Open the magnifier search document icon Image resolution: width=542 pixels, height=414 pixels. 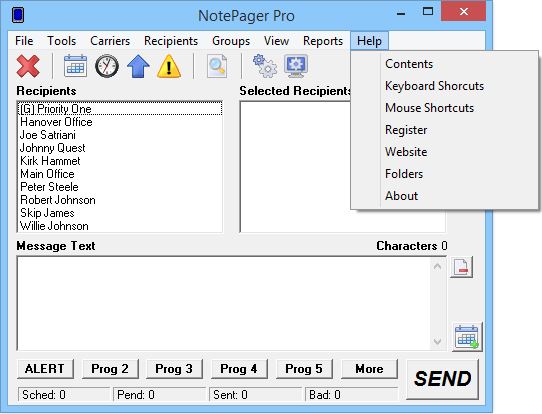coord(217,66)
